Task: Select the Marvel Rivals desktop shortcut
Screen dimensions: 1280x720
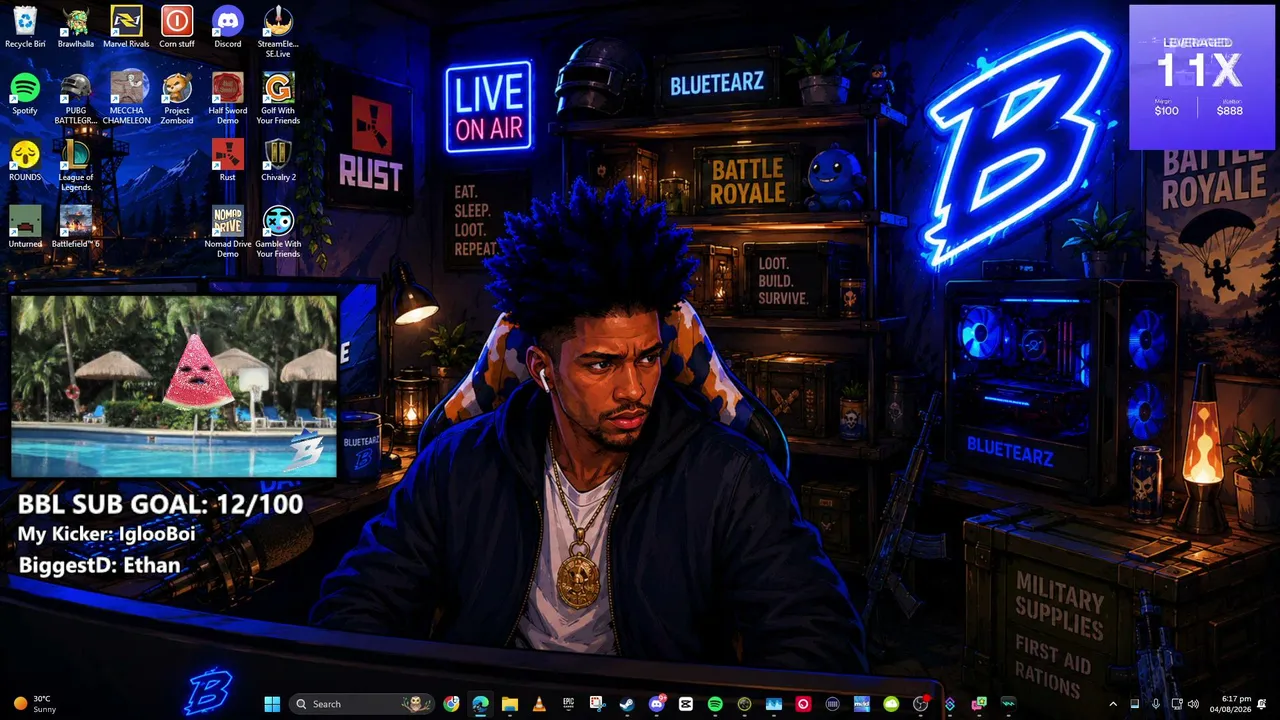Action: (x=126, y=27)
